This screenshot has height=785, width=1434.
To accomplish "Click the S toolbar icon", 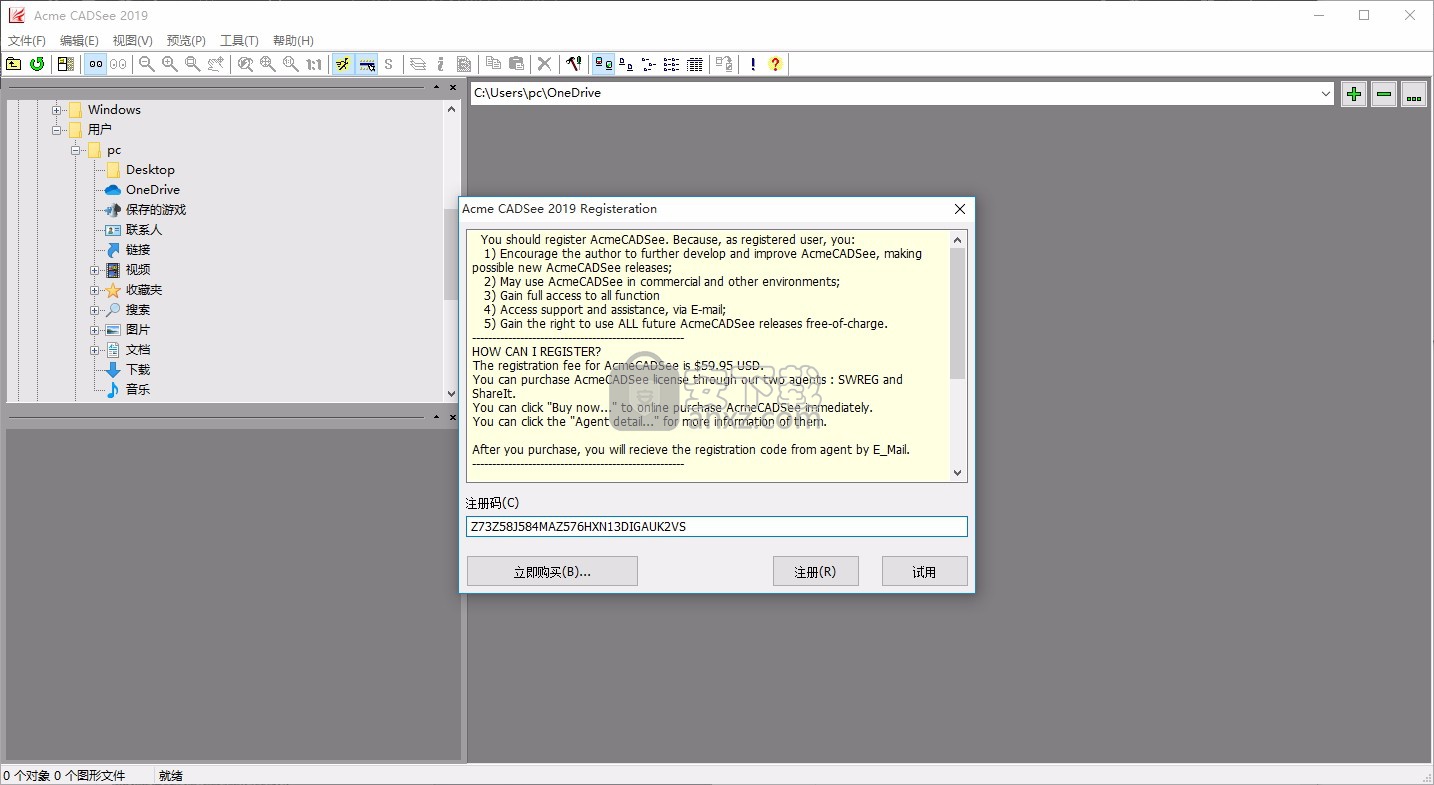I will [x=389, y=64].
